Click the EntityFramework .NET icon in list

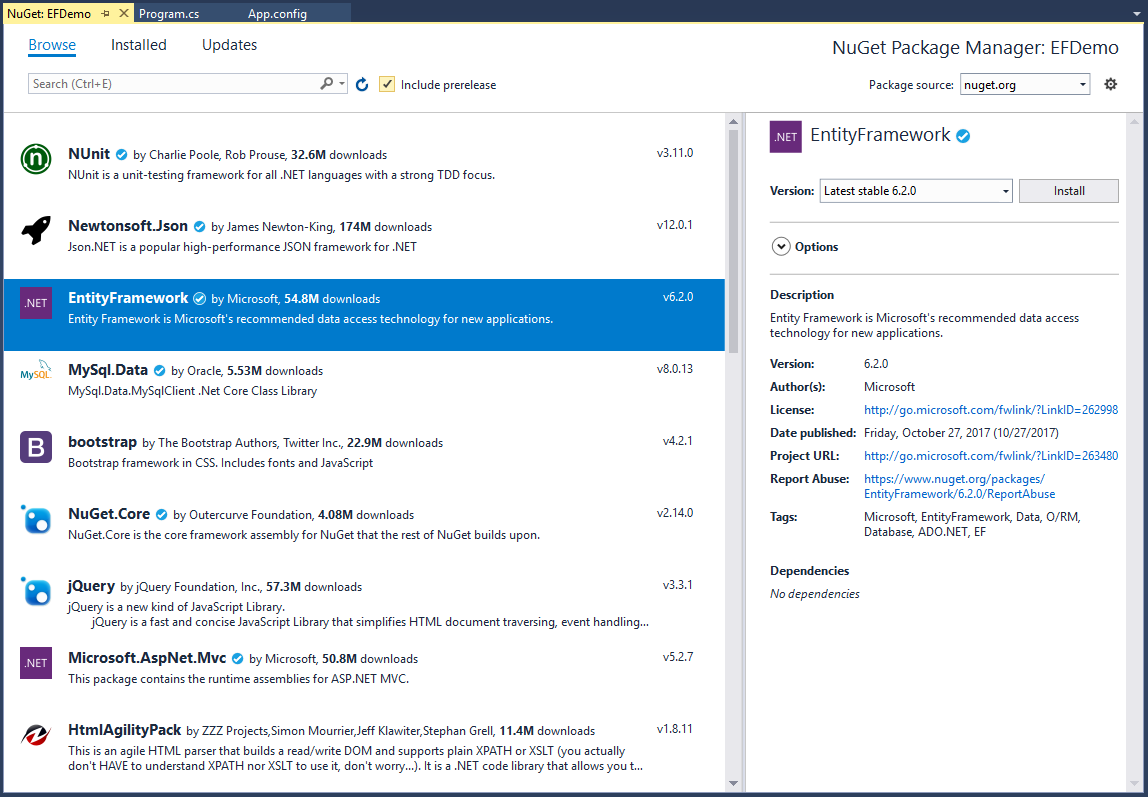pos(36,303)
